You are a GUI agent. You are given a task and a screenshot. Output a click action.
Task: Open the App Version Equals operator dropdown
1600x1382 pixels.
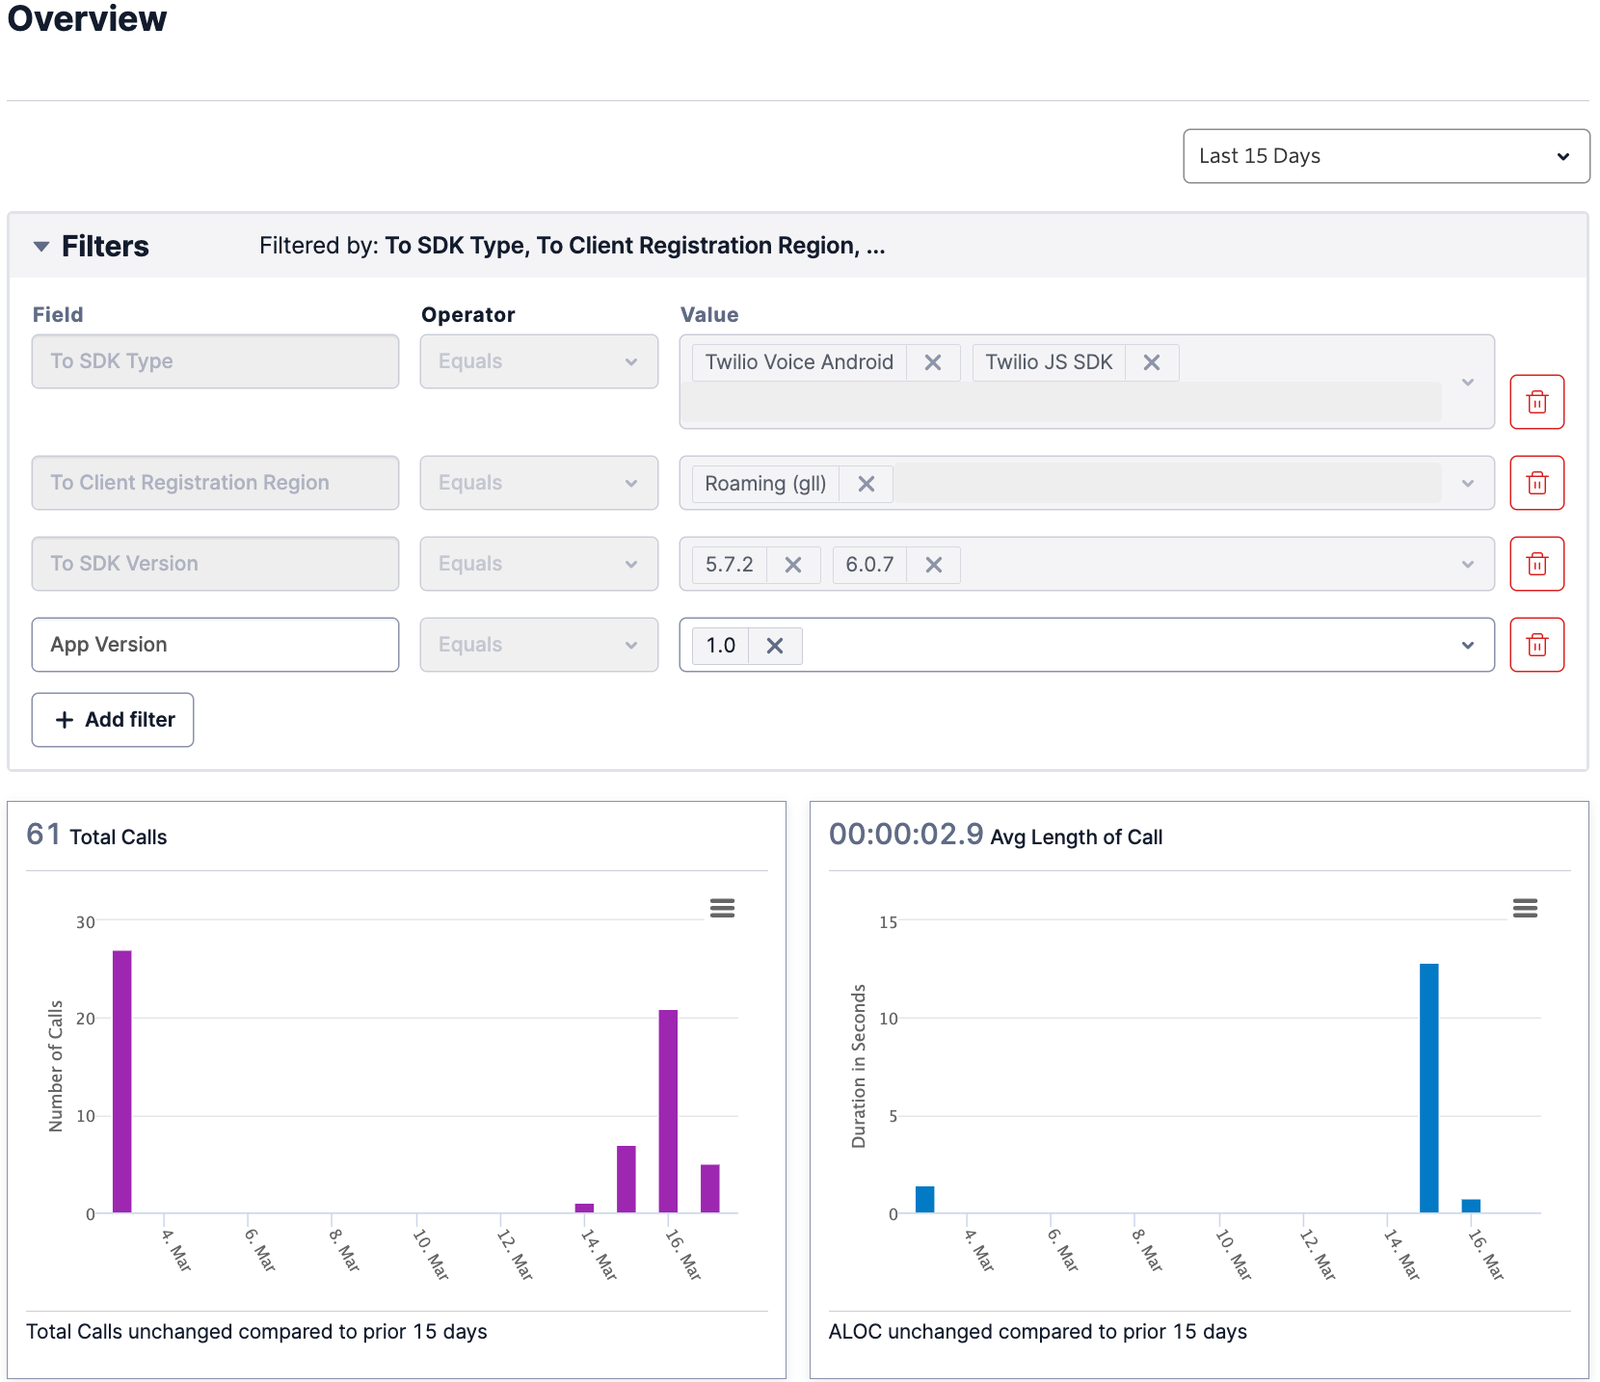coord(538,645)
